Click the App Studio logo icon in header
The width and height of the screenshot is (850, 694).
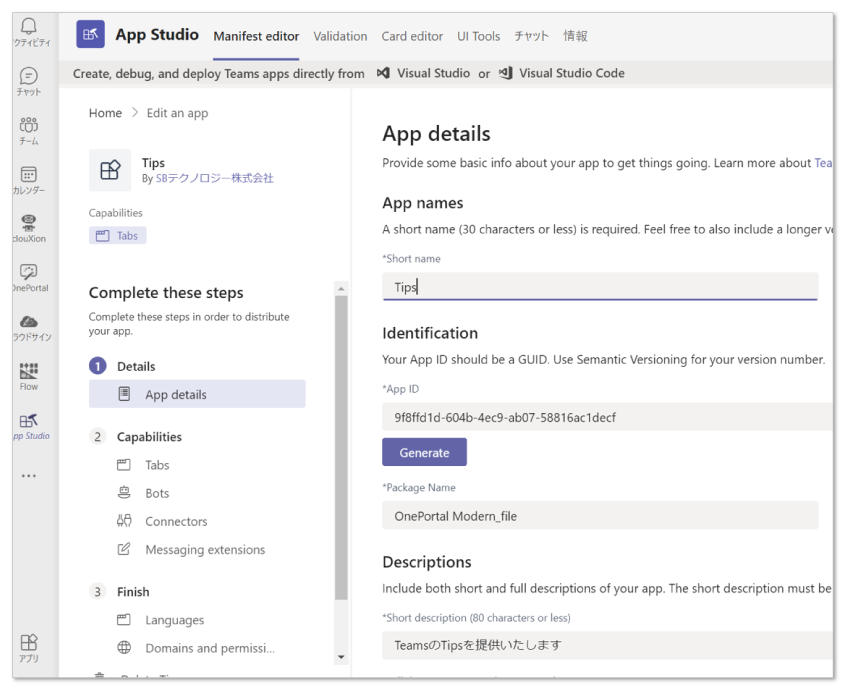pyautogui.click(x=91, y=34)
